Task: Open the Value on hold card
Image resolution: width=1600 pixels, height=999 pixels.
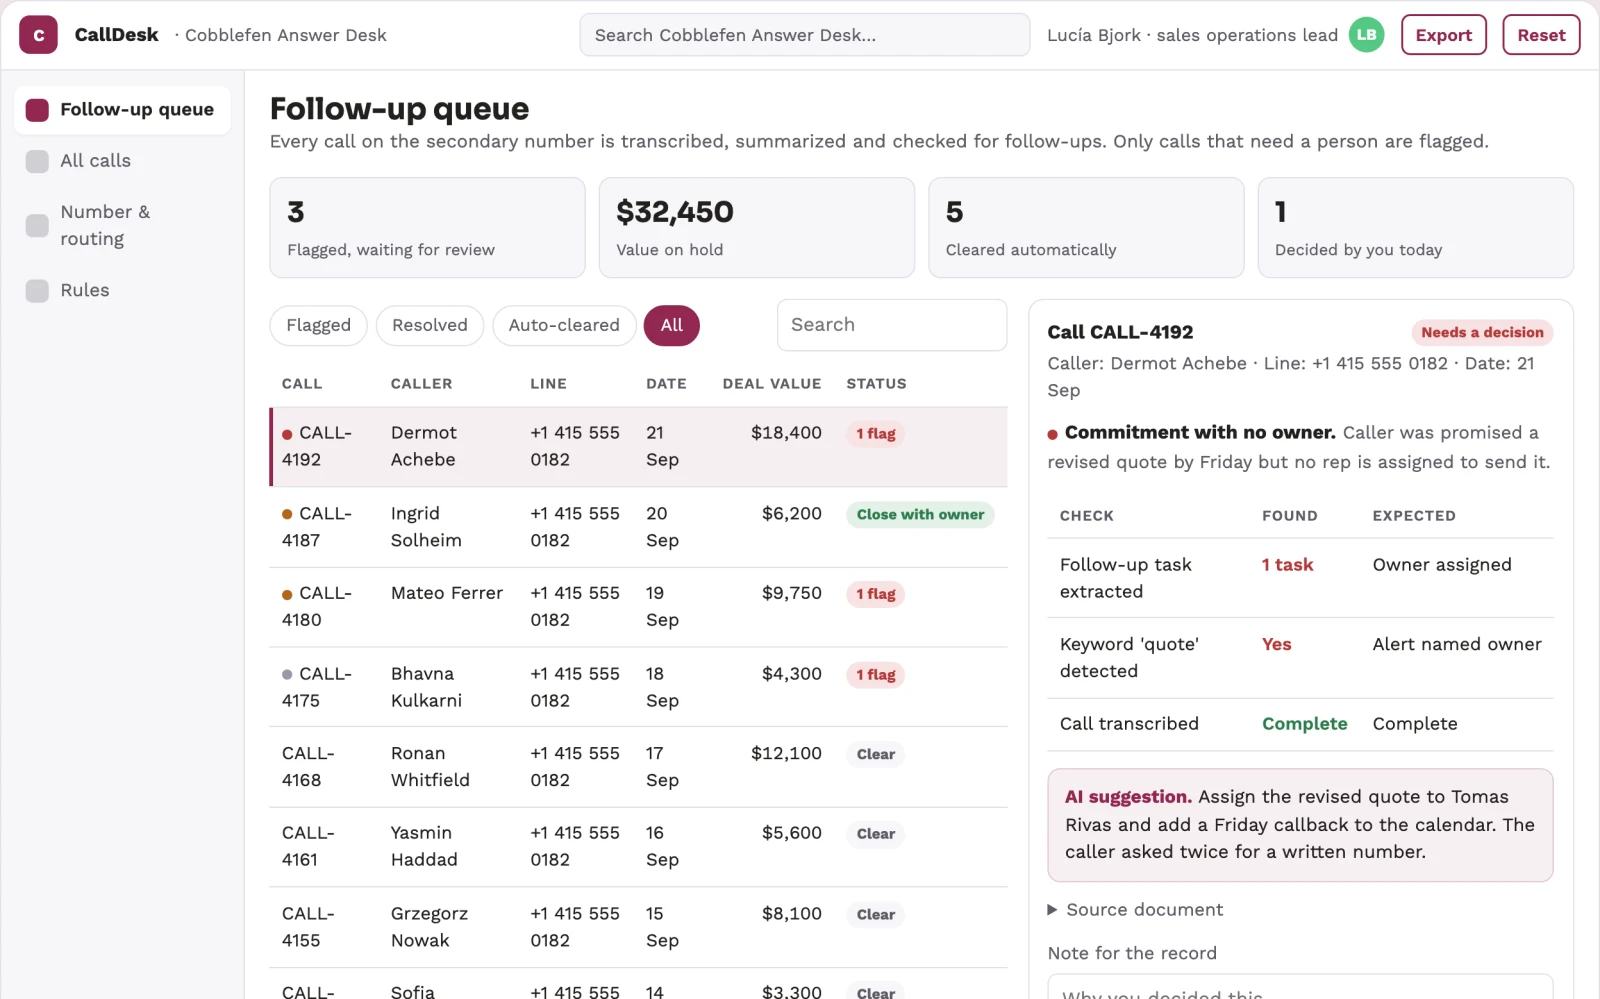Action: [x=757, y=228]
